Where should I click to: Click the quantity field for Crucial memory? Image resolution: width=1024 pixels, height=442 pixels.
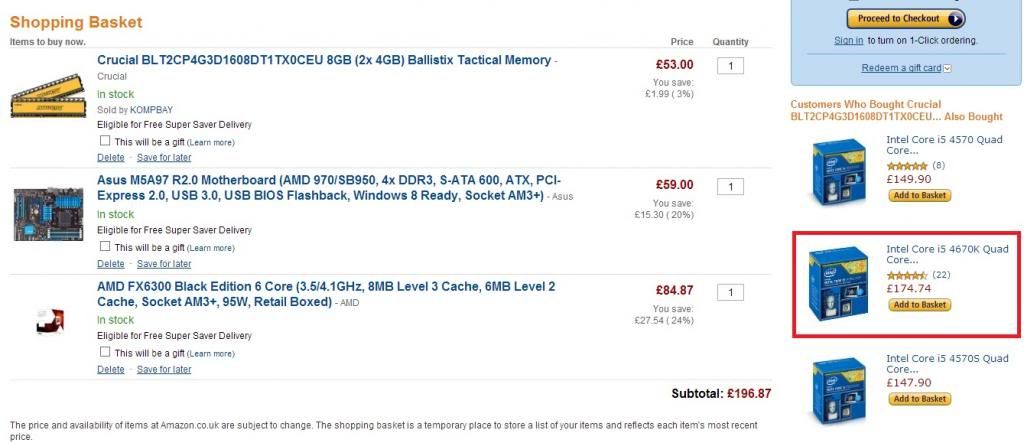click(x=731, y=66)
